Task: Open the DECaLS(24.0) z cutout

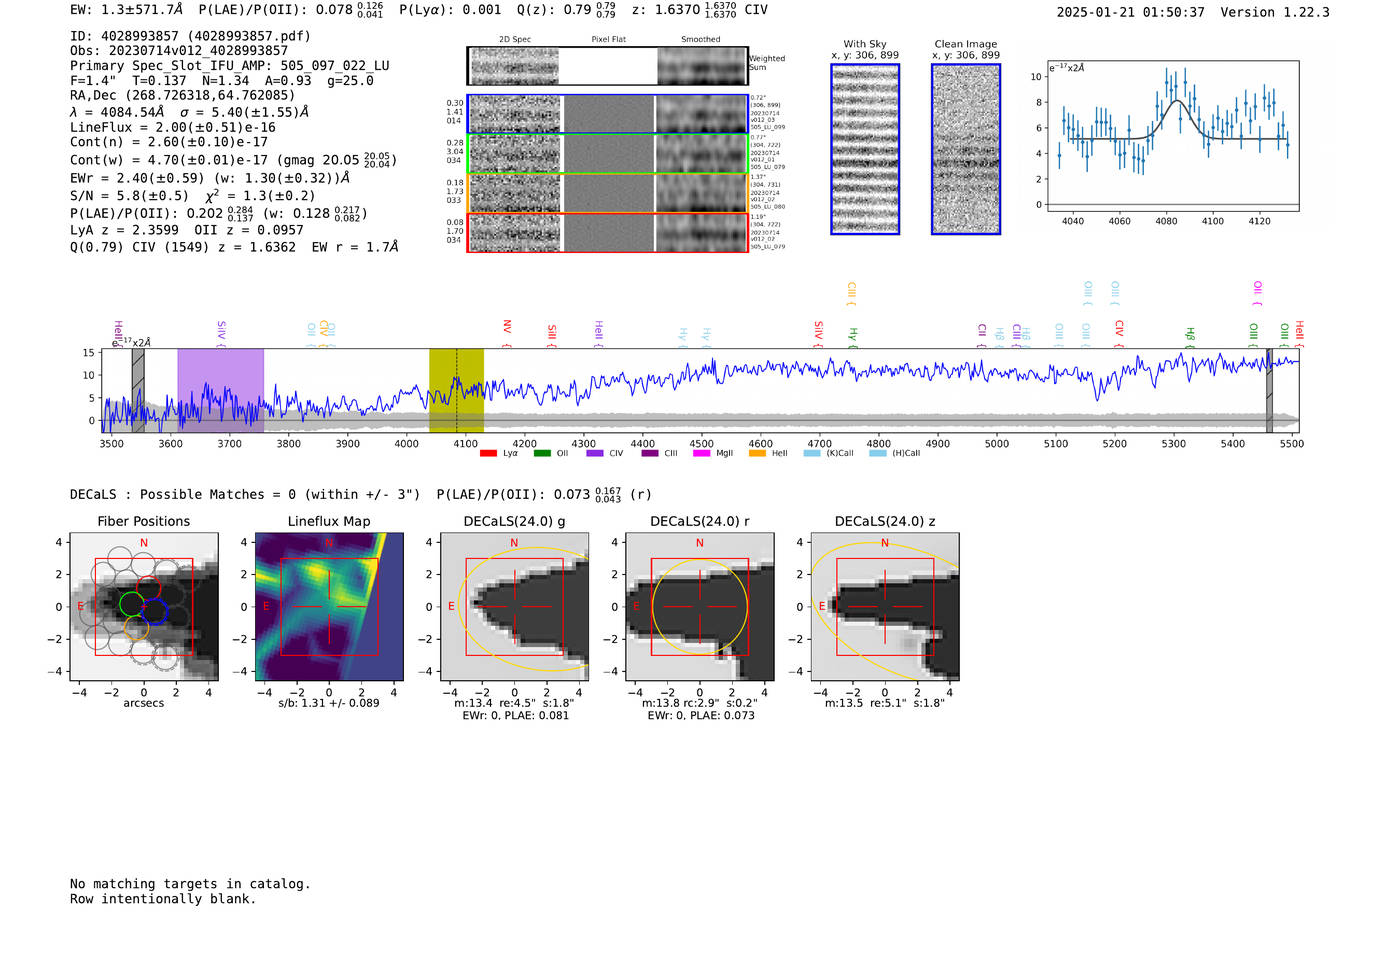Action: tap(885, 606)
